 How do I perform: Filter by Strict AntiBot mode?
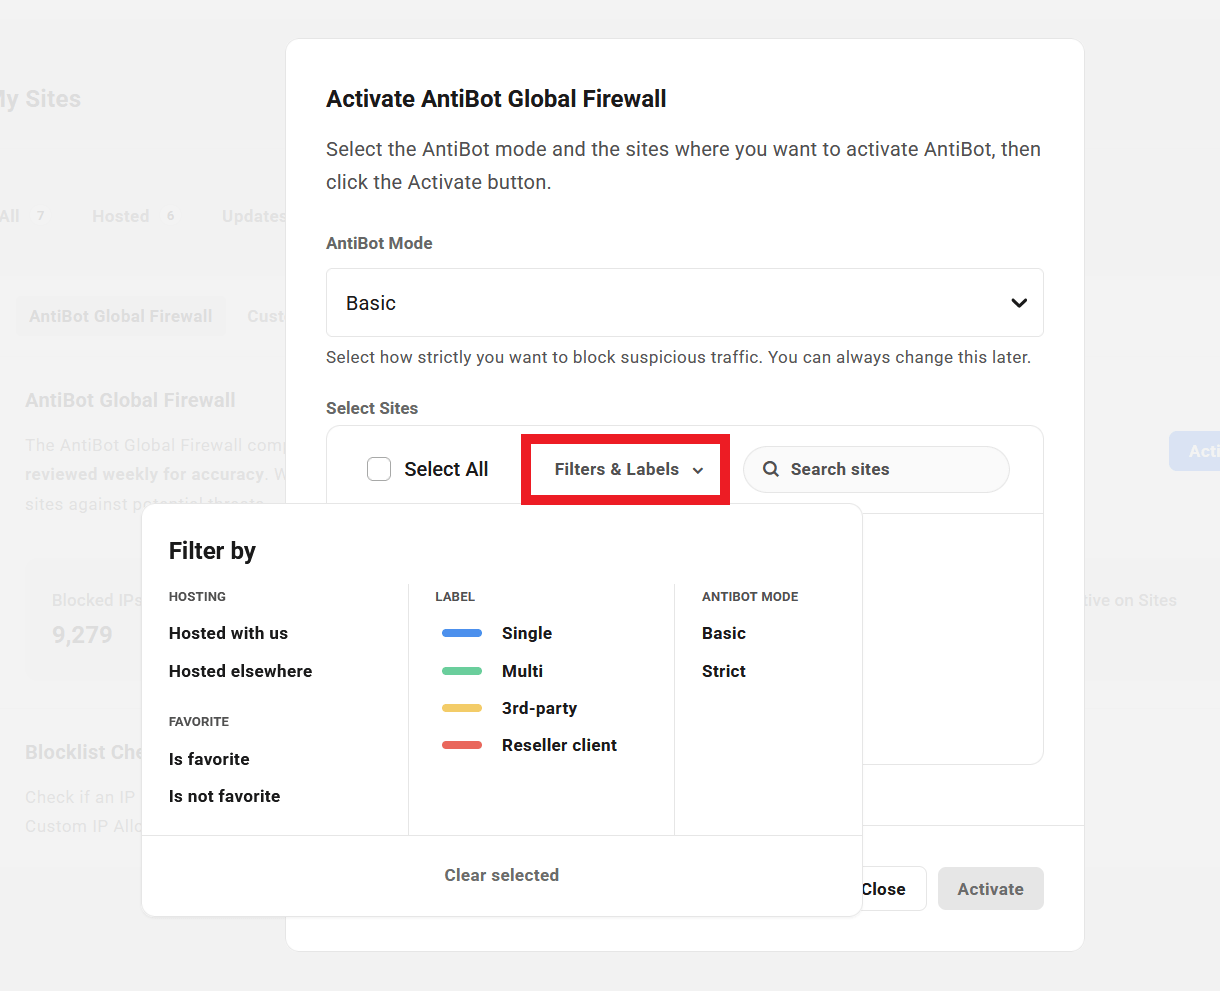tap(724, 671)
